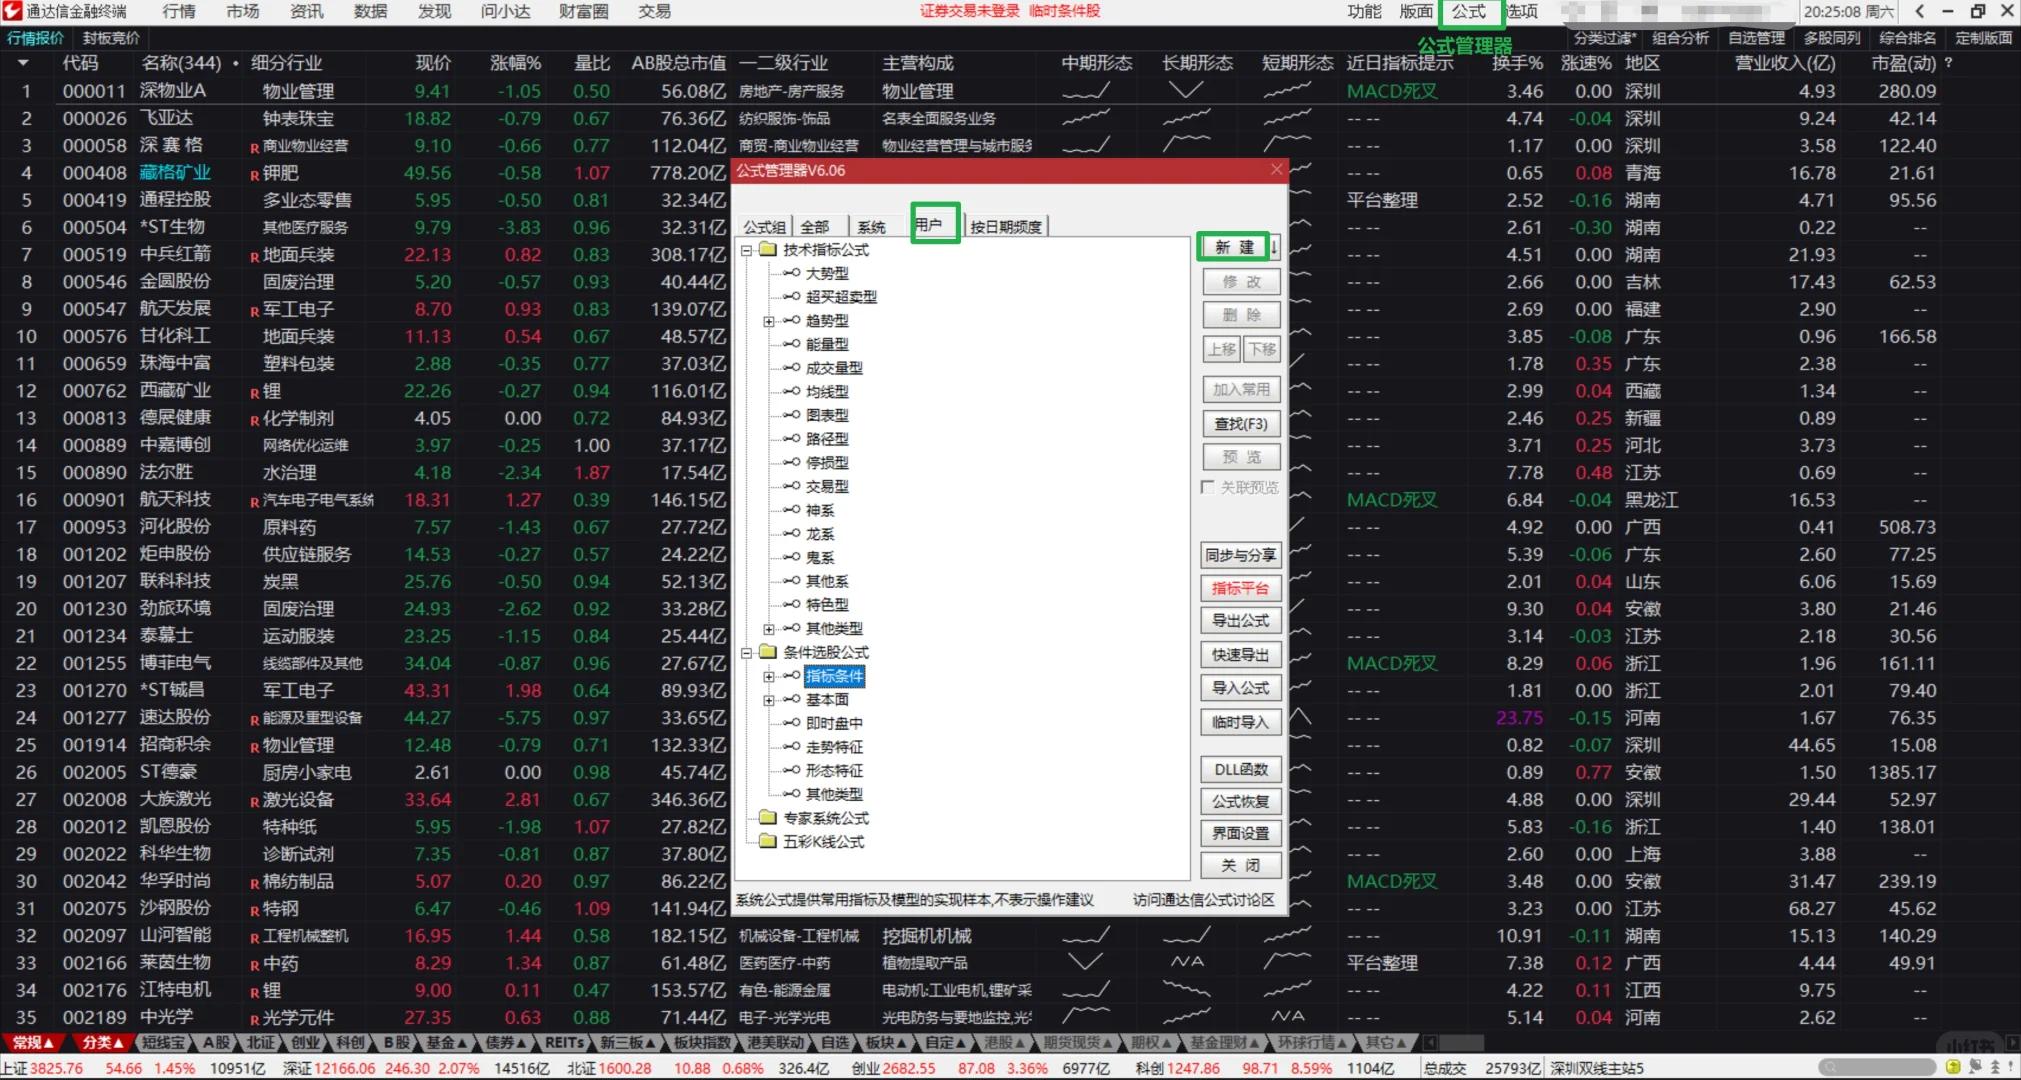Click the 通达信 app logo icon
The height and width of the screenshot is (1080, 2021).
pyautogui.click(x=12, y=11)
